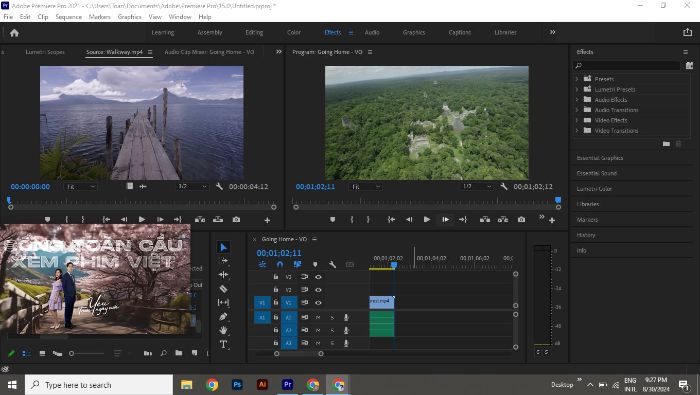The height and width of the screenshot is (395, 700).
Task: Click Overwrite in Source monitor
Action: click(218, 220)
